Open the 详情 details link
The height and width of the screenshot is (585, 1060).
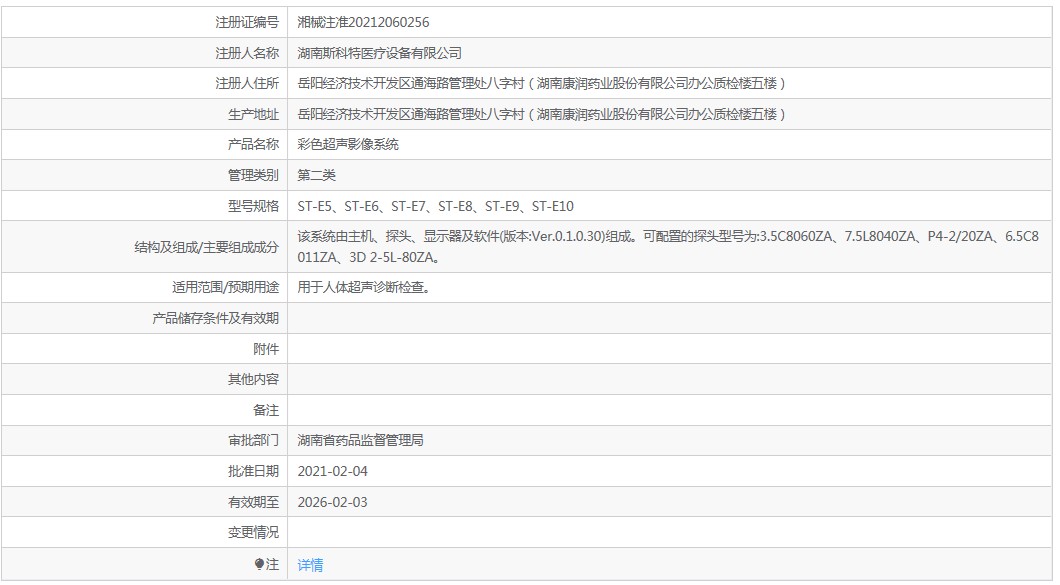point(310,565)
